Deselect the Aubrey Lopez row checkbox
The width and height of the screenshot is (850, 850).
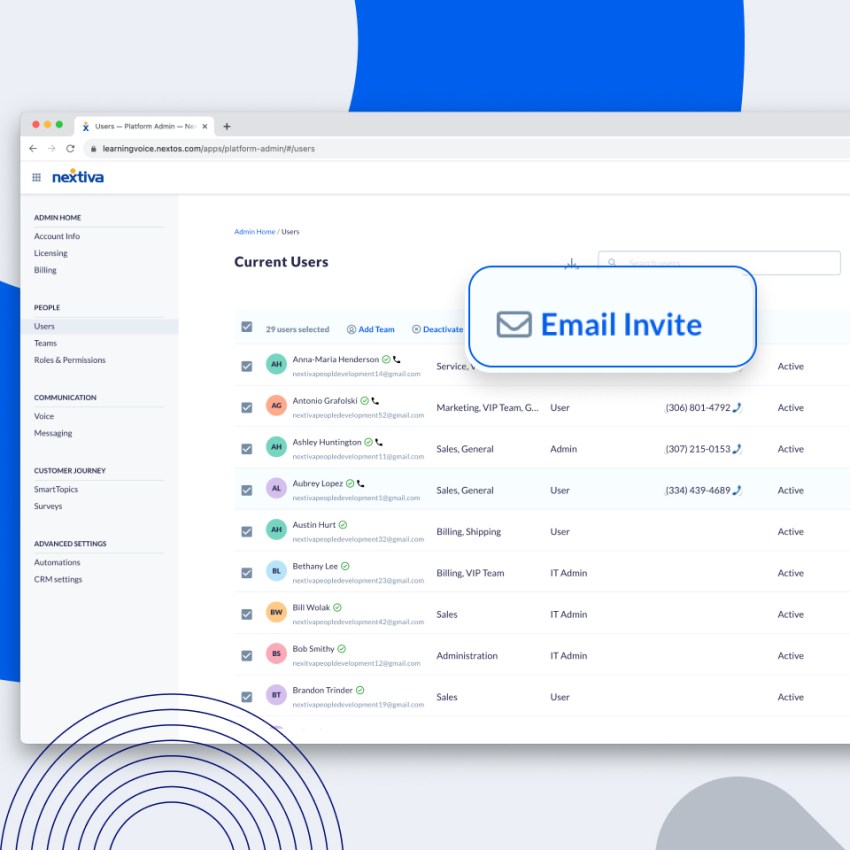pos(247,490)
